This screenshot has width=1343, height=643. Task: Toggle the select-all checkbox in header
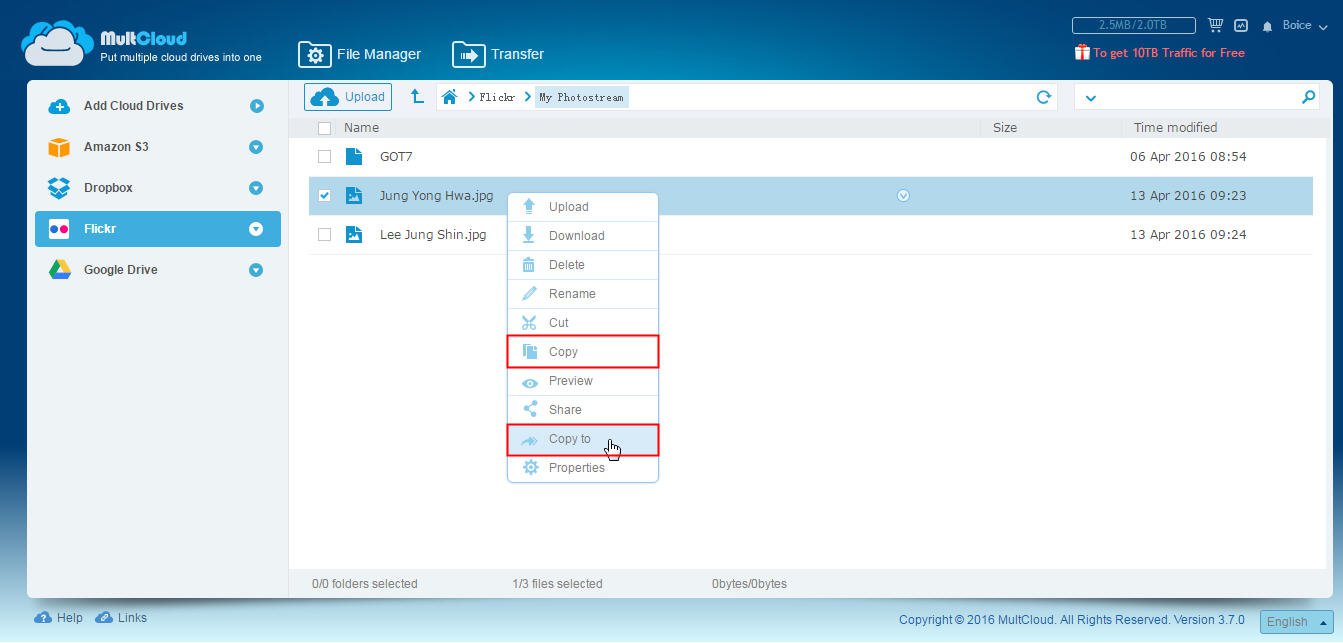324,128
